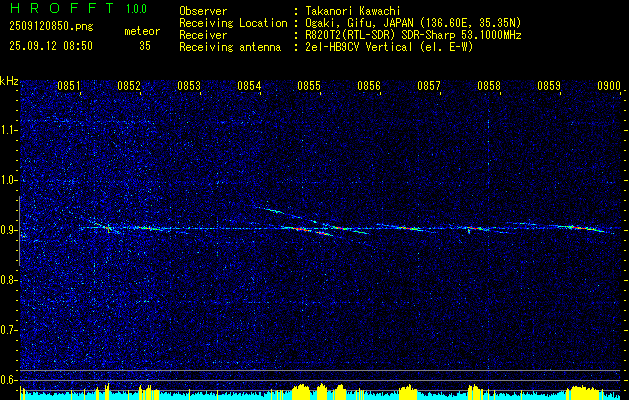Click the 0853 time marker
This screenshot has width=629, height=400.
point(189,86)
